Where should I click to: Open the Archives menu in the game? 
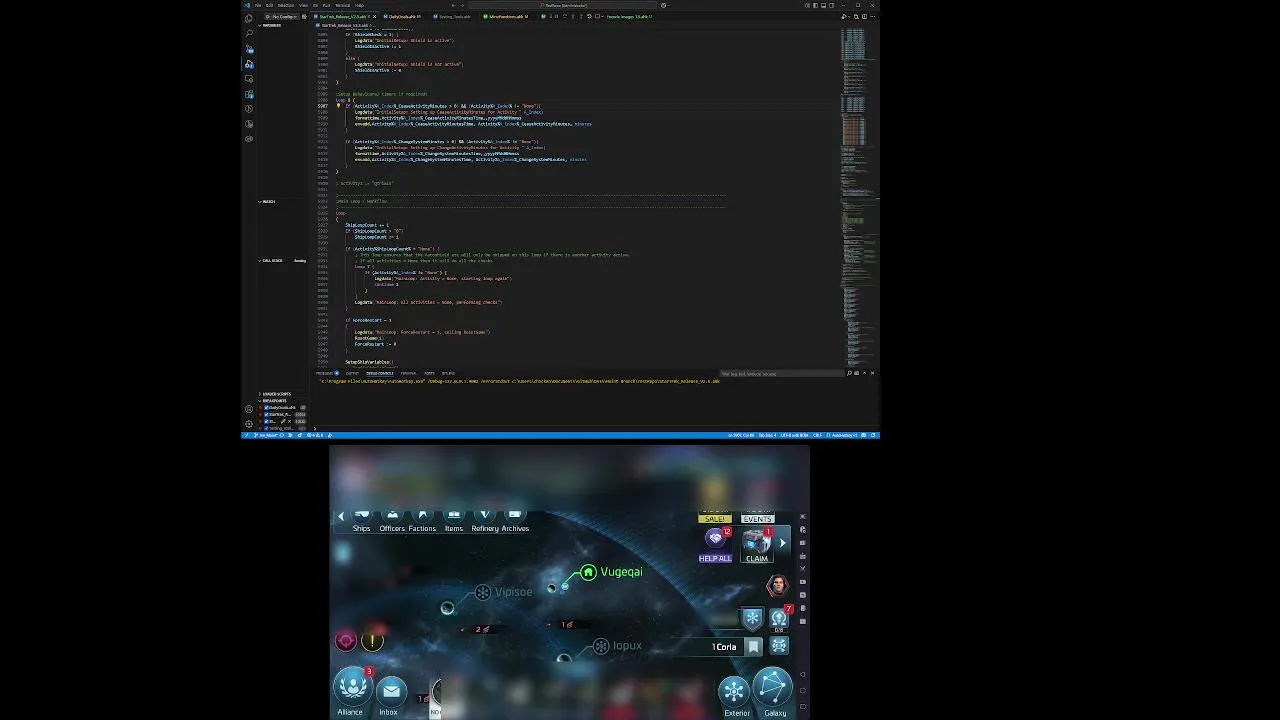pos(515,520)
